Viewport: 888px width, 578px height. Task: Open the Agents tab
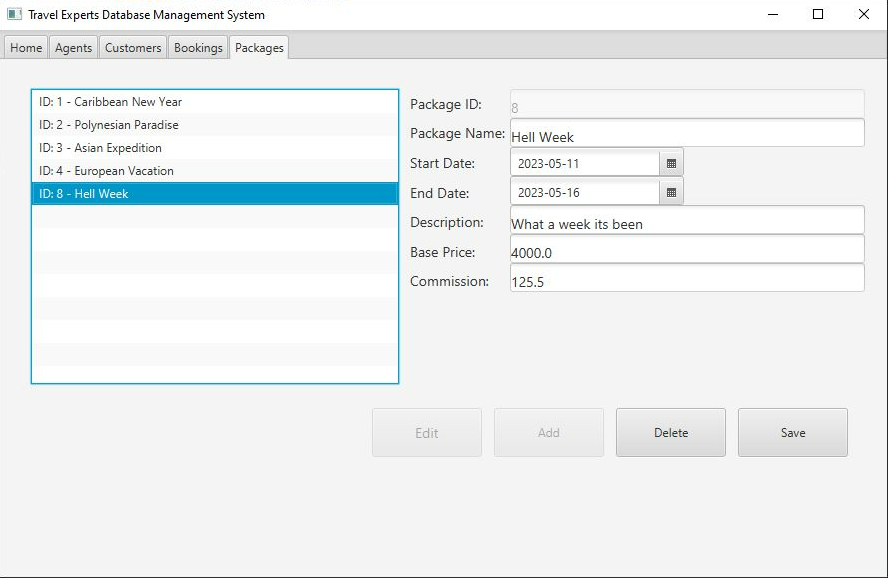[74, 48]
